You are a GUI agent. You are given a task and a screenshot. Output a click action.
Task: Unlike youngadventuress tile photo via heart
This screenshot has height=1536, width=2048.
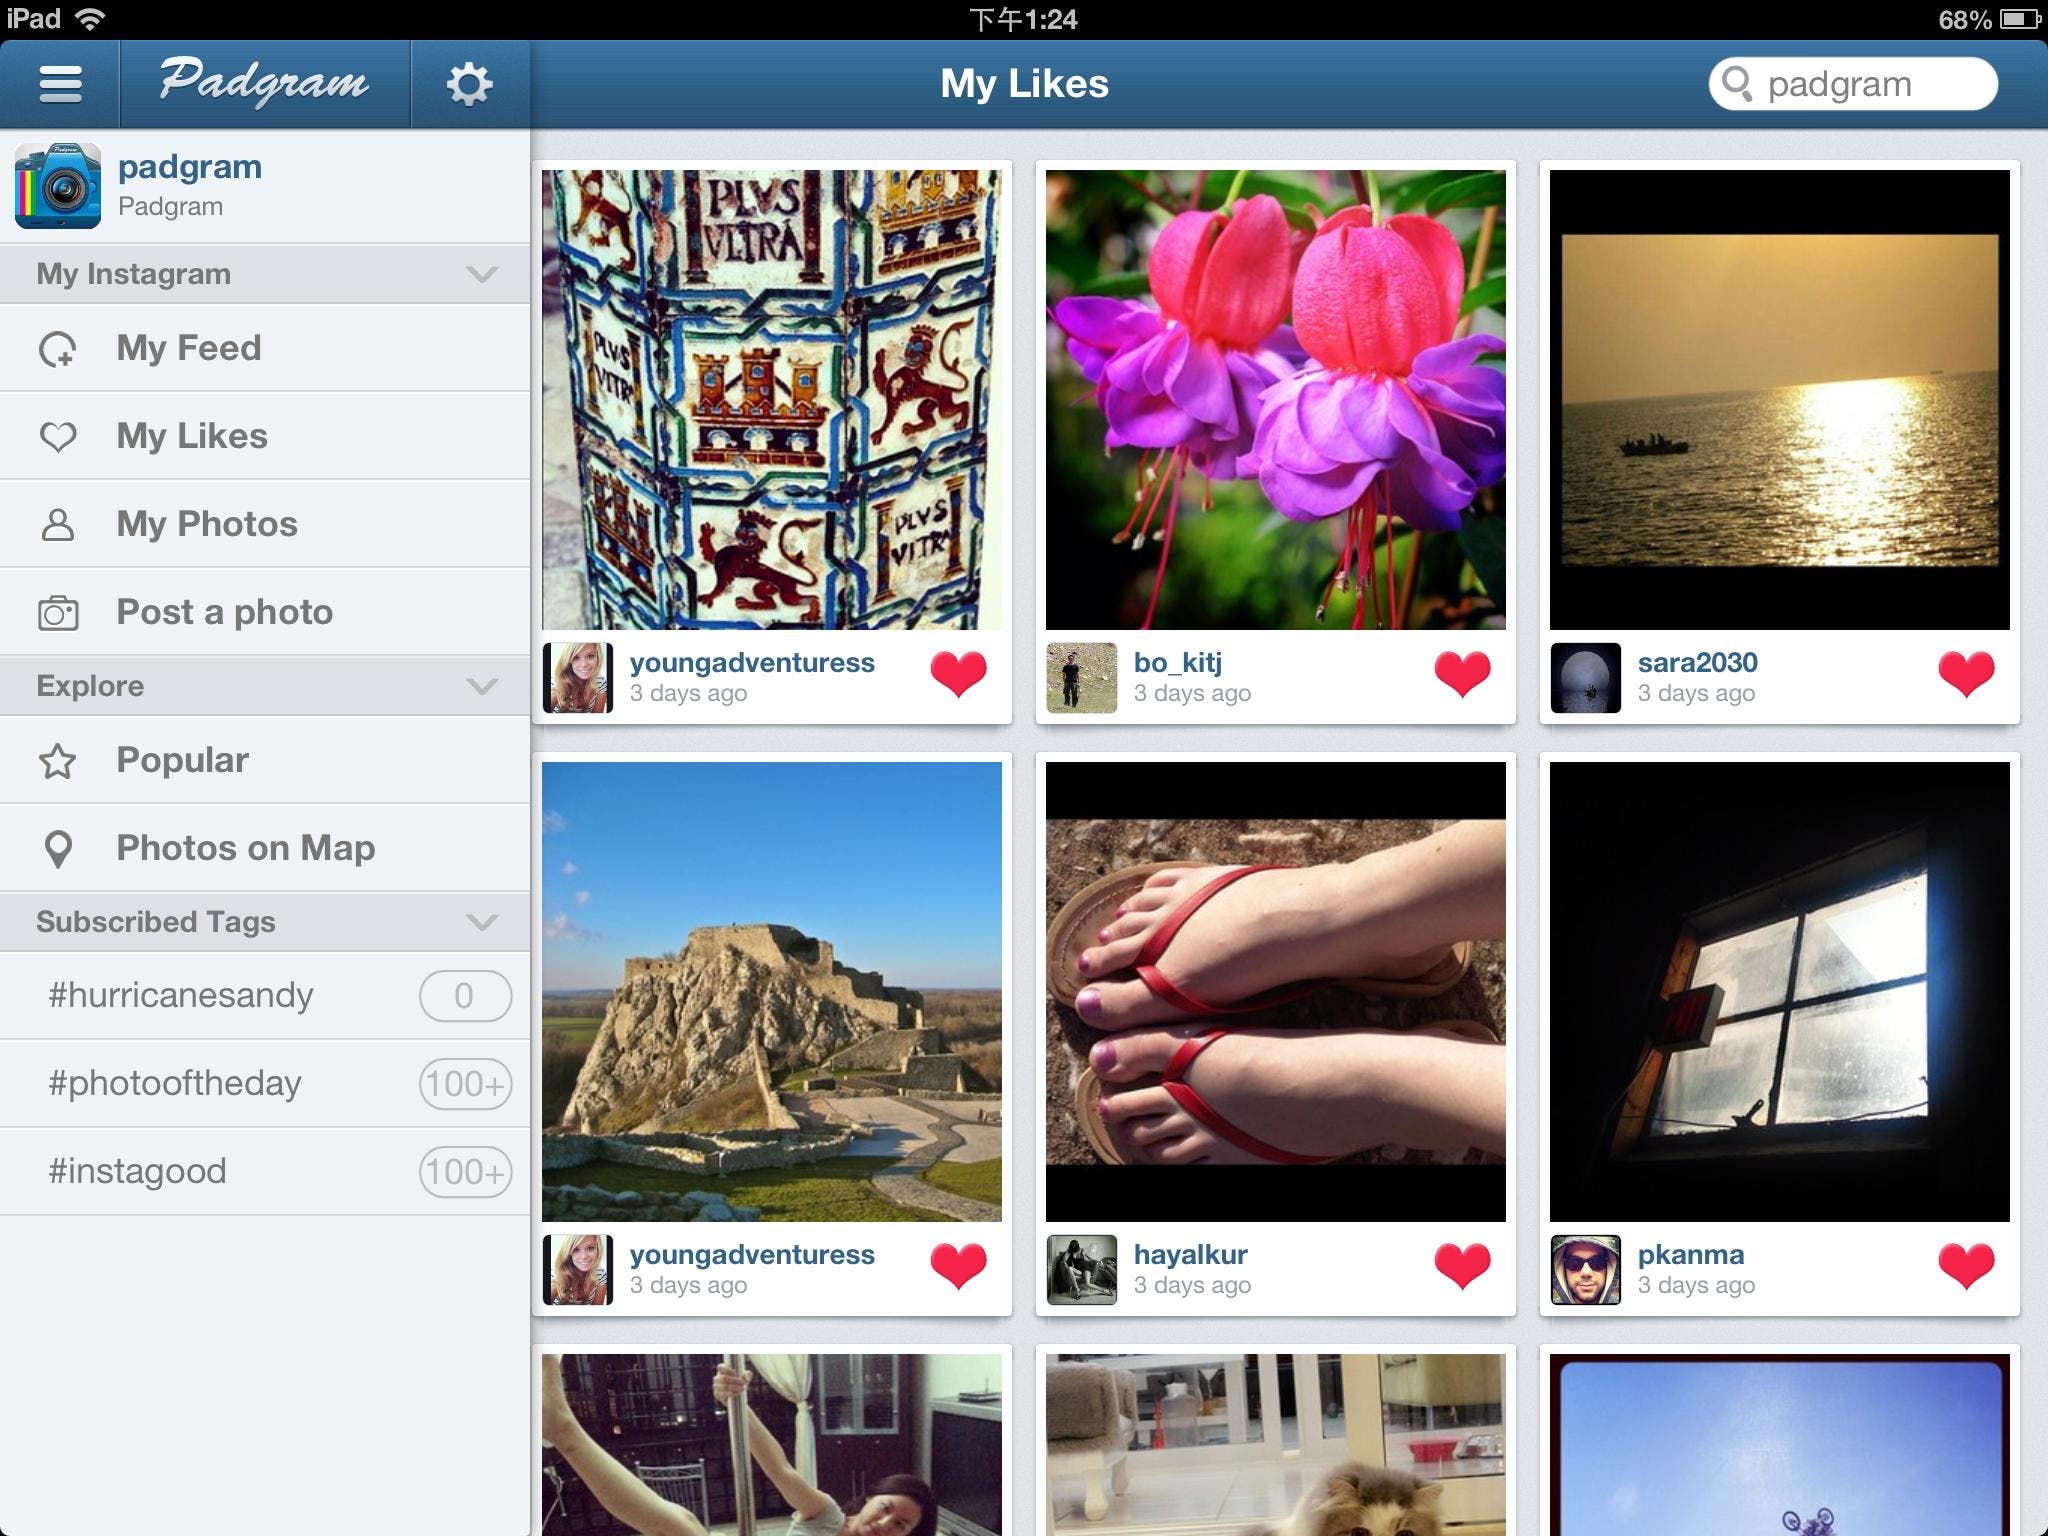(959, 674)
